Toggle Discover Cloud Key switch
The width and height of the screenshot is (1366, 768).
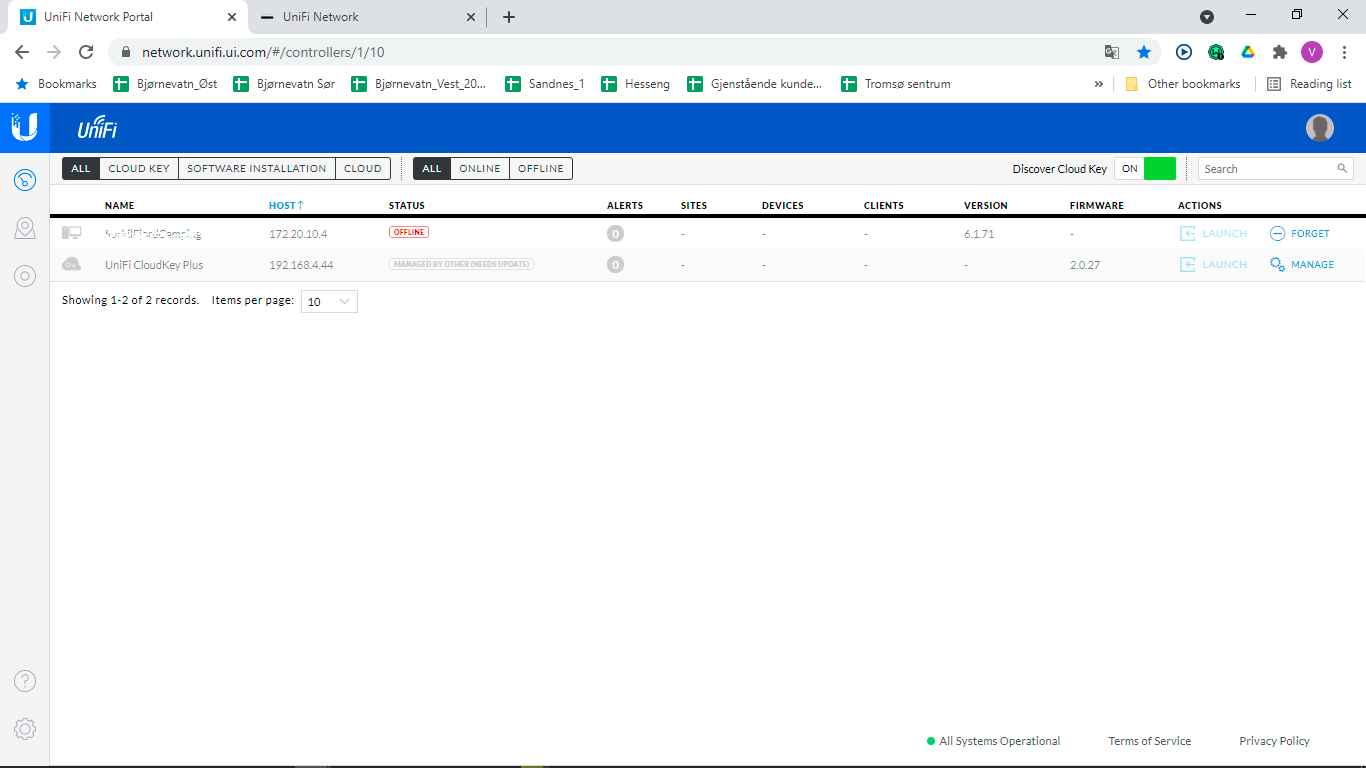point(1145,169)
